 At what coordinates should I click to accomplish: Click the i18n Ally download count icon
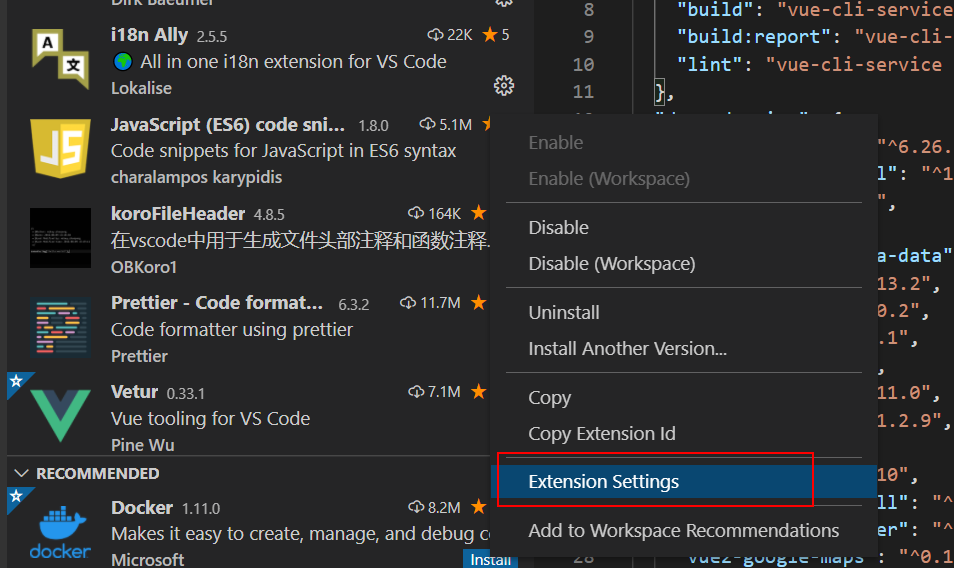pos(436,35)
